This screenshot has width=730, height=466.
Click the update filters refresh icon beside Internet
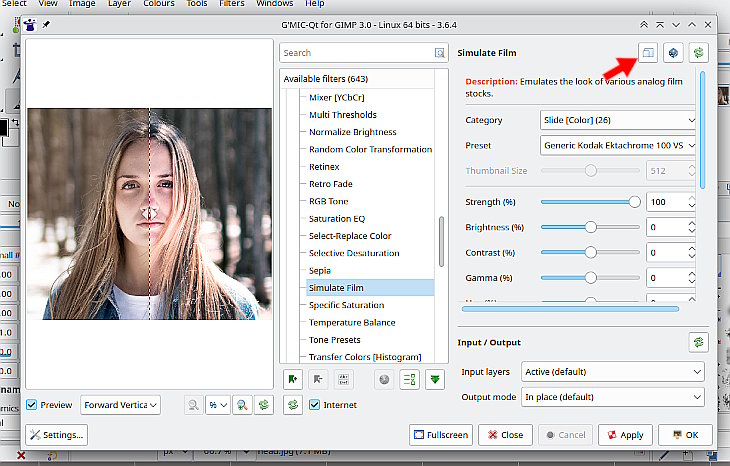coord(293,405)
